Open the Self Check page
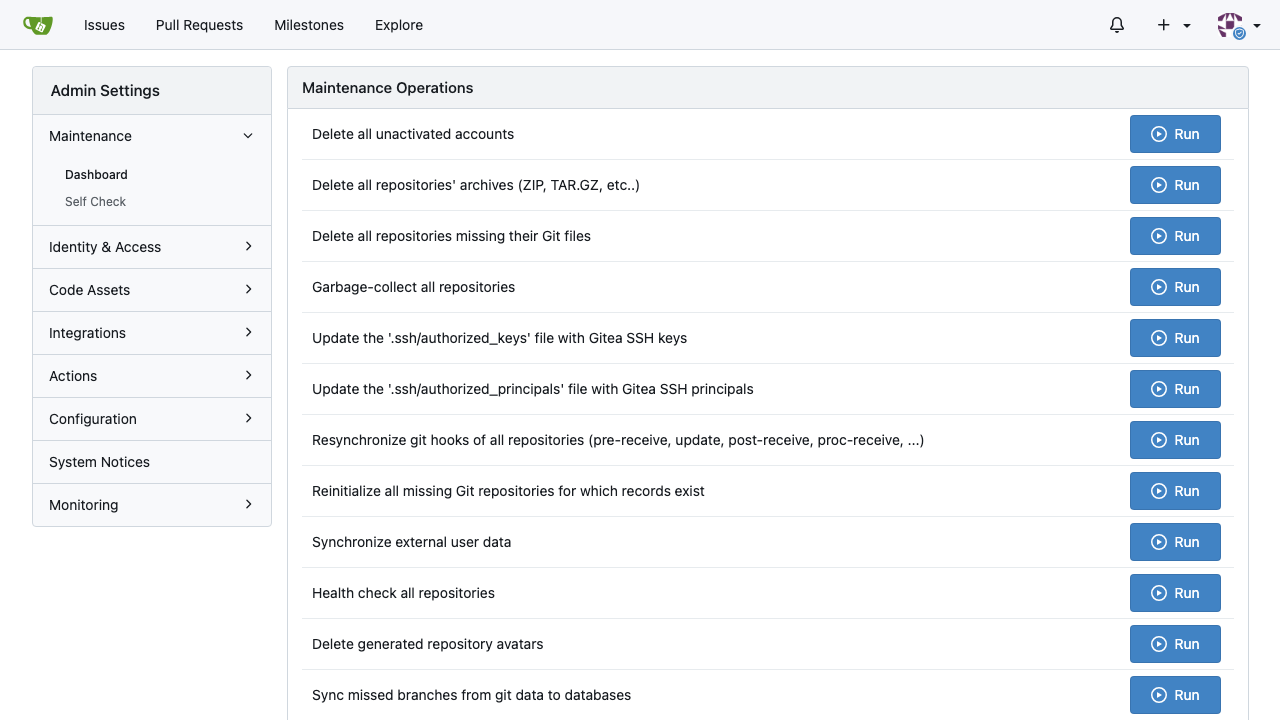Viewport: 1280px width, 720px height. tap(95, 201)
